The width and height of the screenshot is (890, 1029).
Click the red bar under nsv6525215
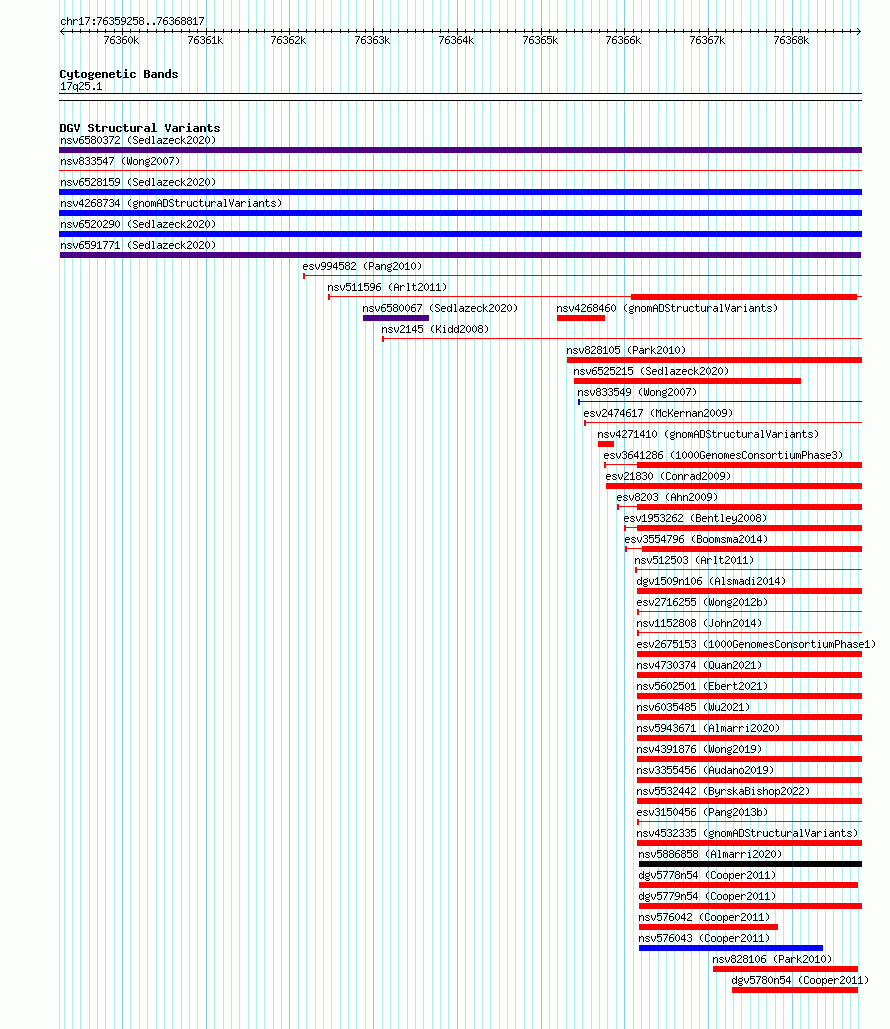pos(687,381)
